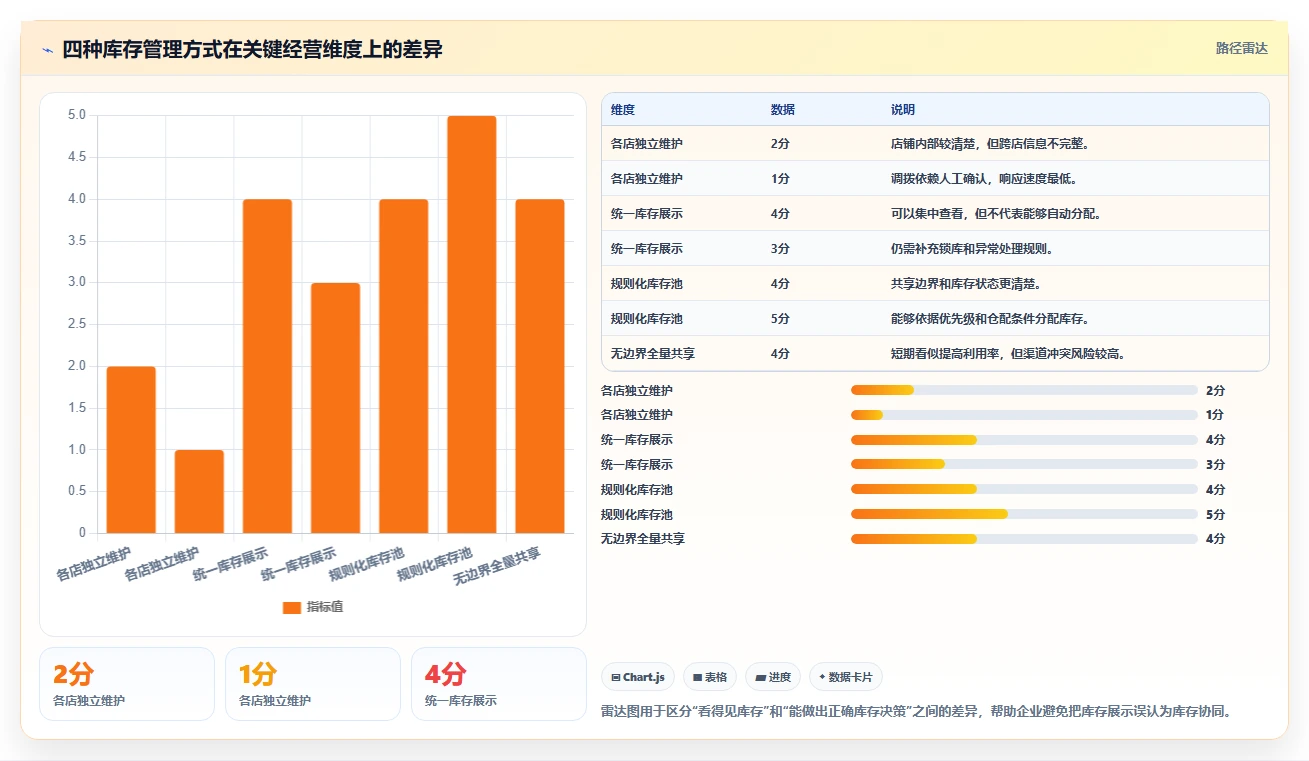Click the 无边界全量共享 x-axis label

[x=497, y=567]
